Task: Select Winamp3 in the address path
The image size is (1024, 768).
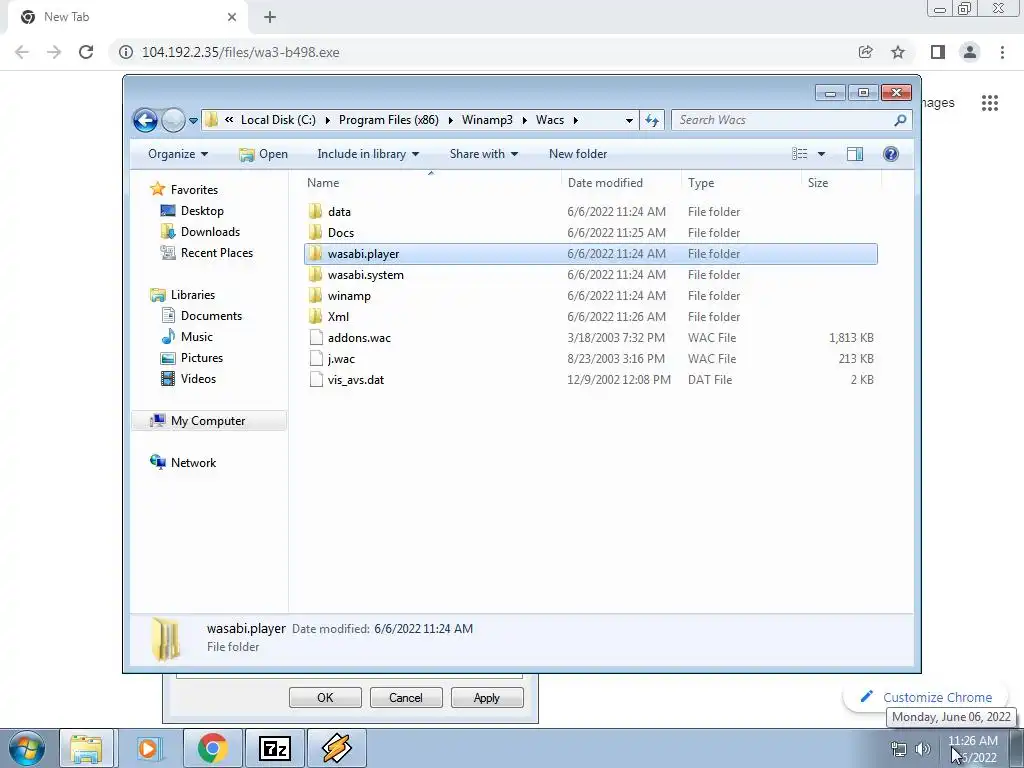Action: 487,120
